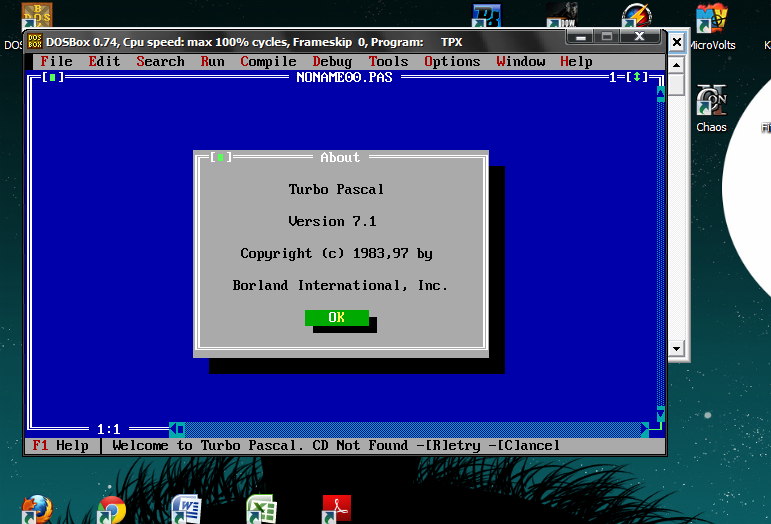Close the background window behind DOSBox

tap(677, 42)
